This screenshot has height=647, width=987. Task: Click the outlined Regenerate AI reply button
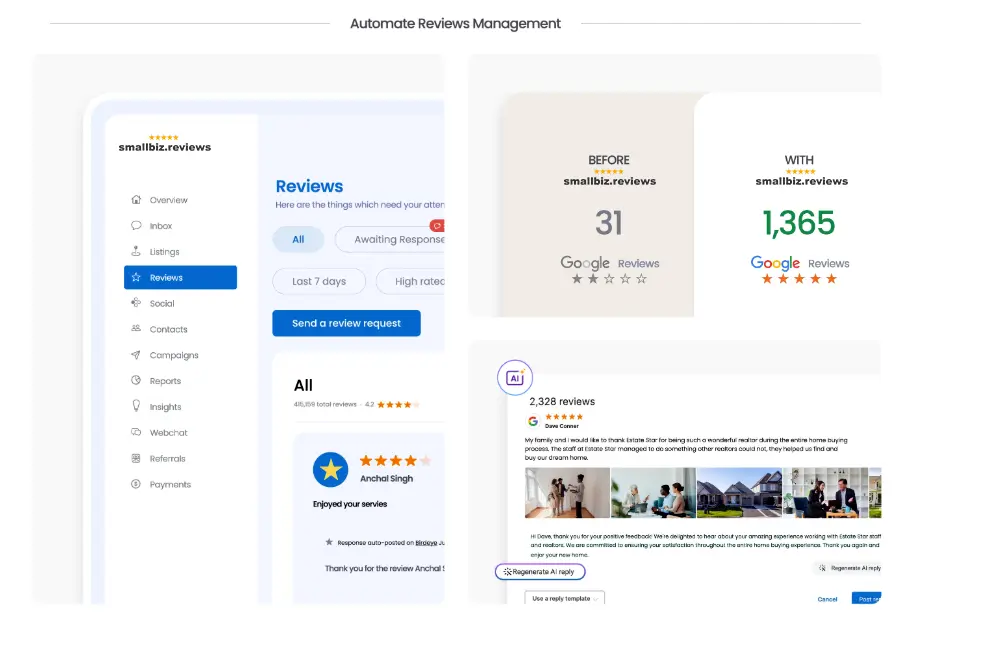[x=540, y=571]
